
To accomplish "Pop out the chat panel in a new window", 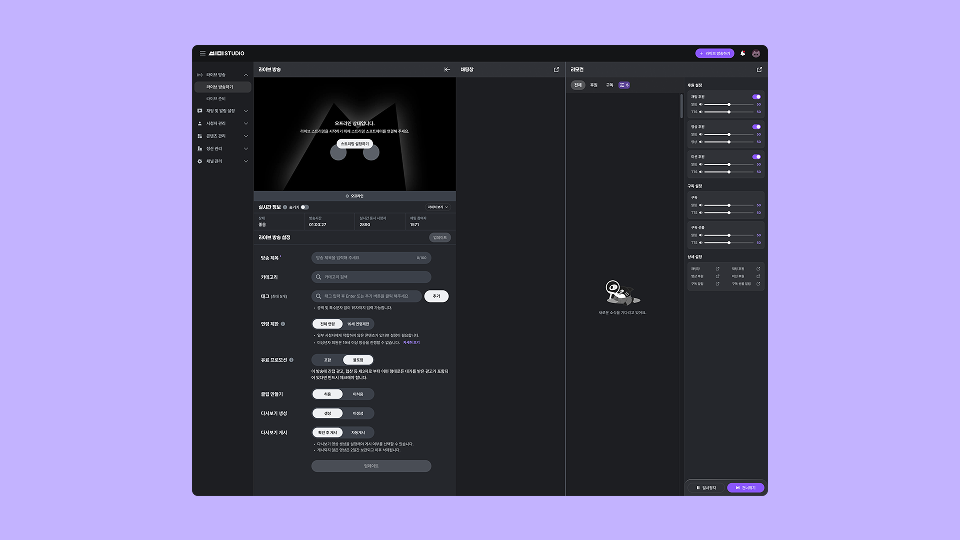I will point(557,70).
